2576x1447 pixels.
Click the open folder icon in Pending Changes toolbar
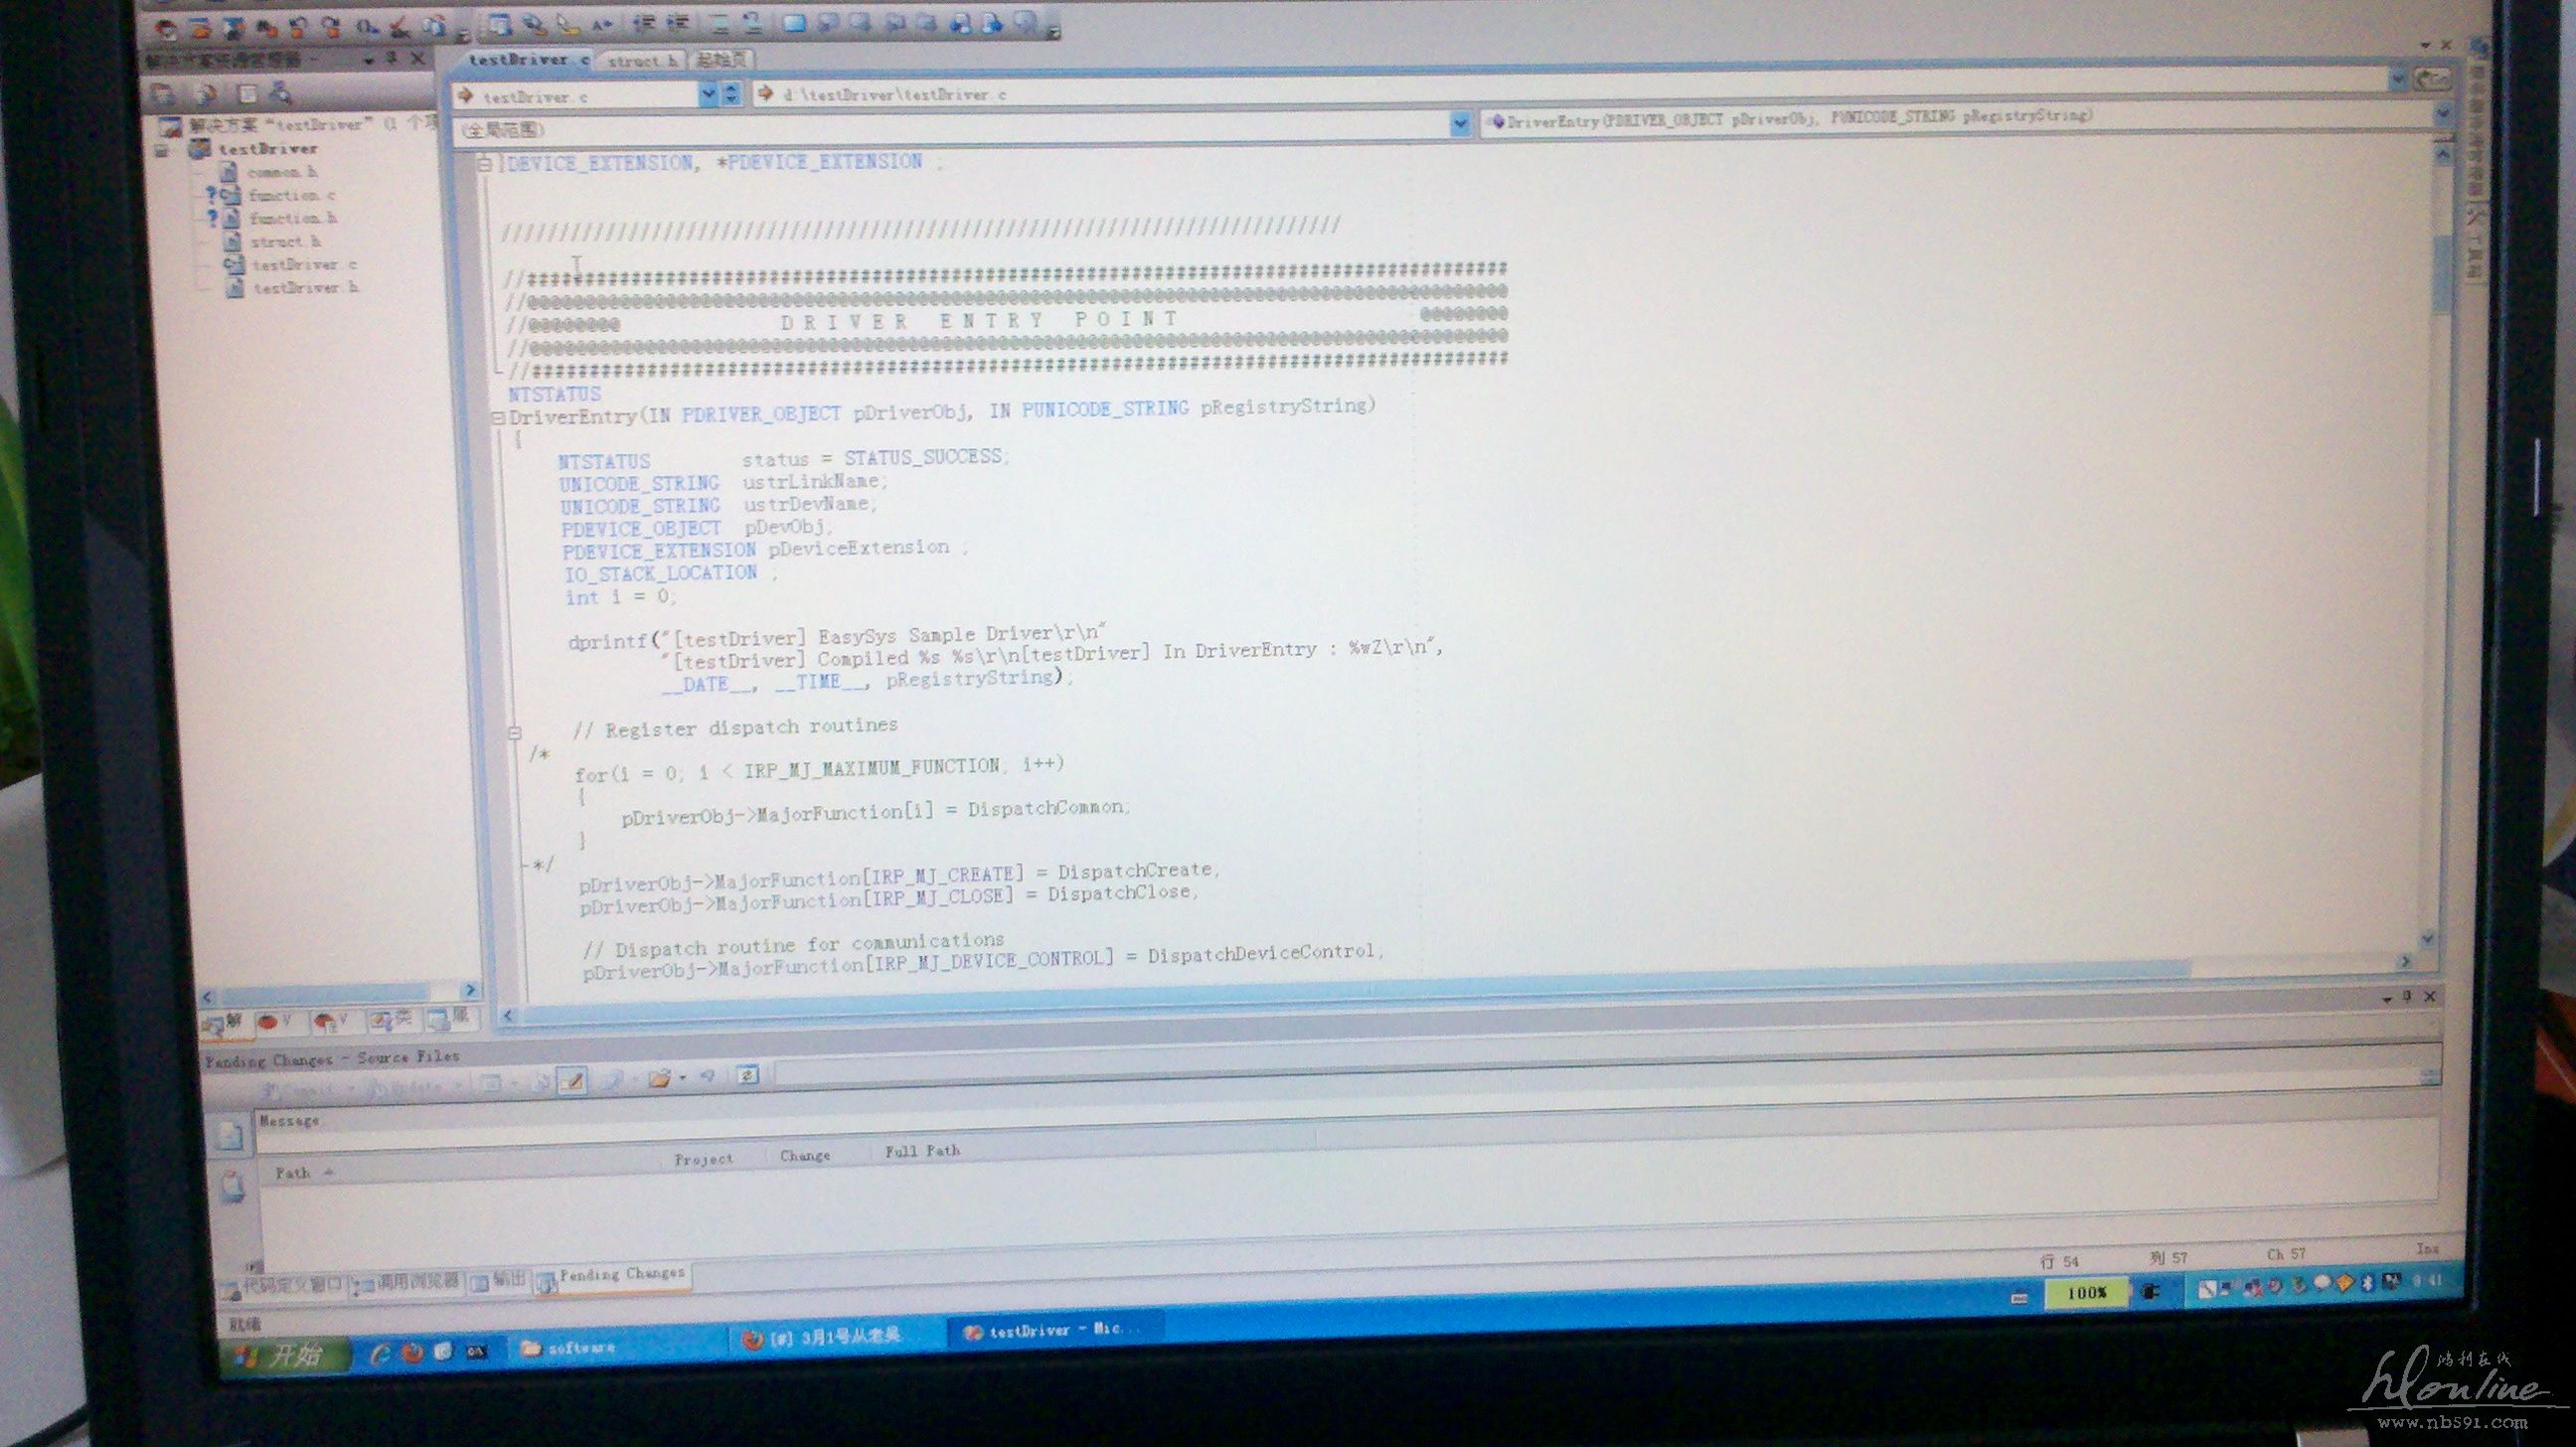coord(658,1078)
